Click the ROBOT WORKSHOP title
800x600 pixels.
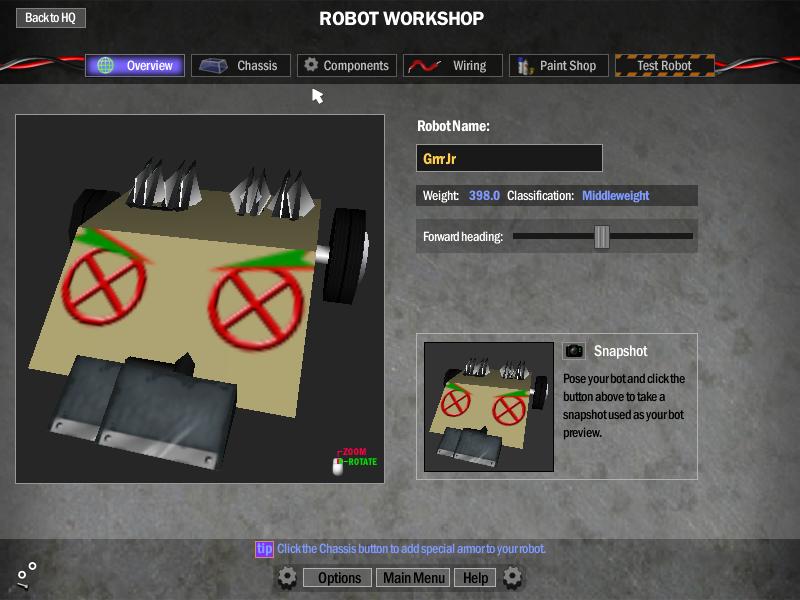click(402, 19)
